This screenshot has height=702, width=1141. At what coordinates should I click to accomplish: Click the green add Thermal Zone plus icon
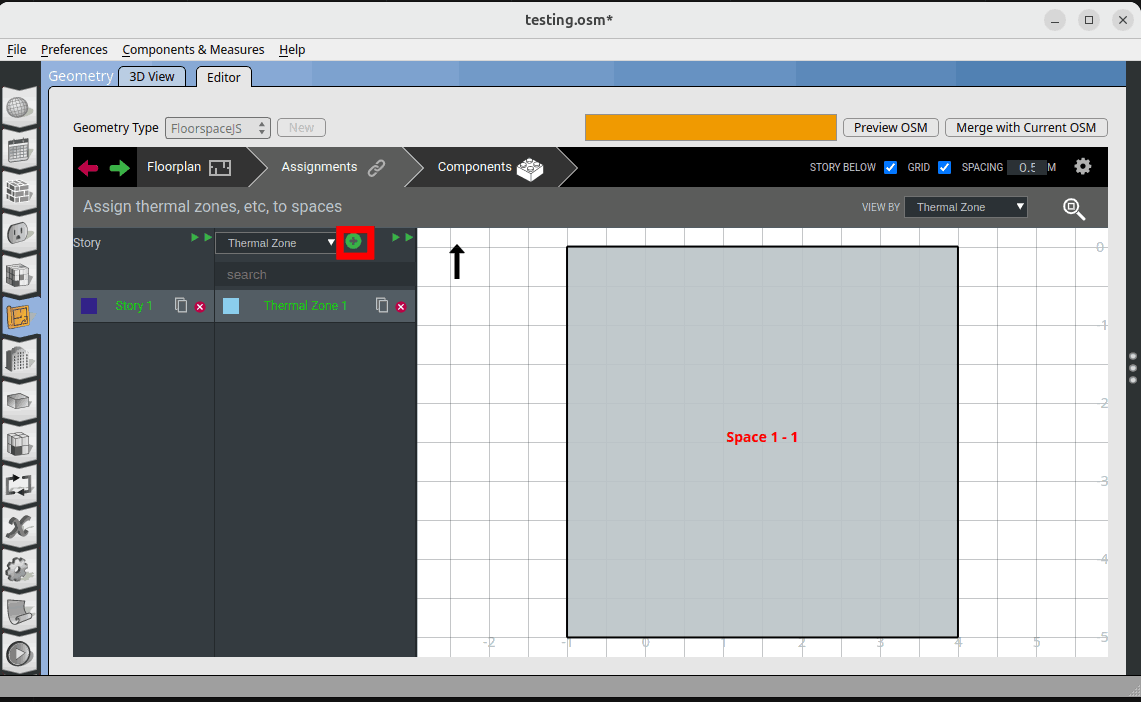pyautogui.click(x=353, y=242)
